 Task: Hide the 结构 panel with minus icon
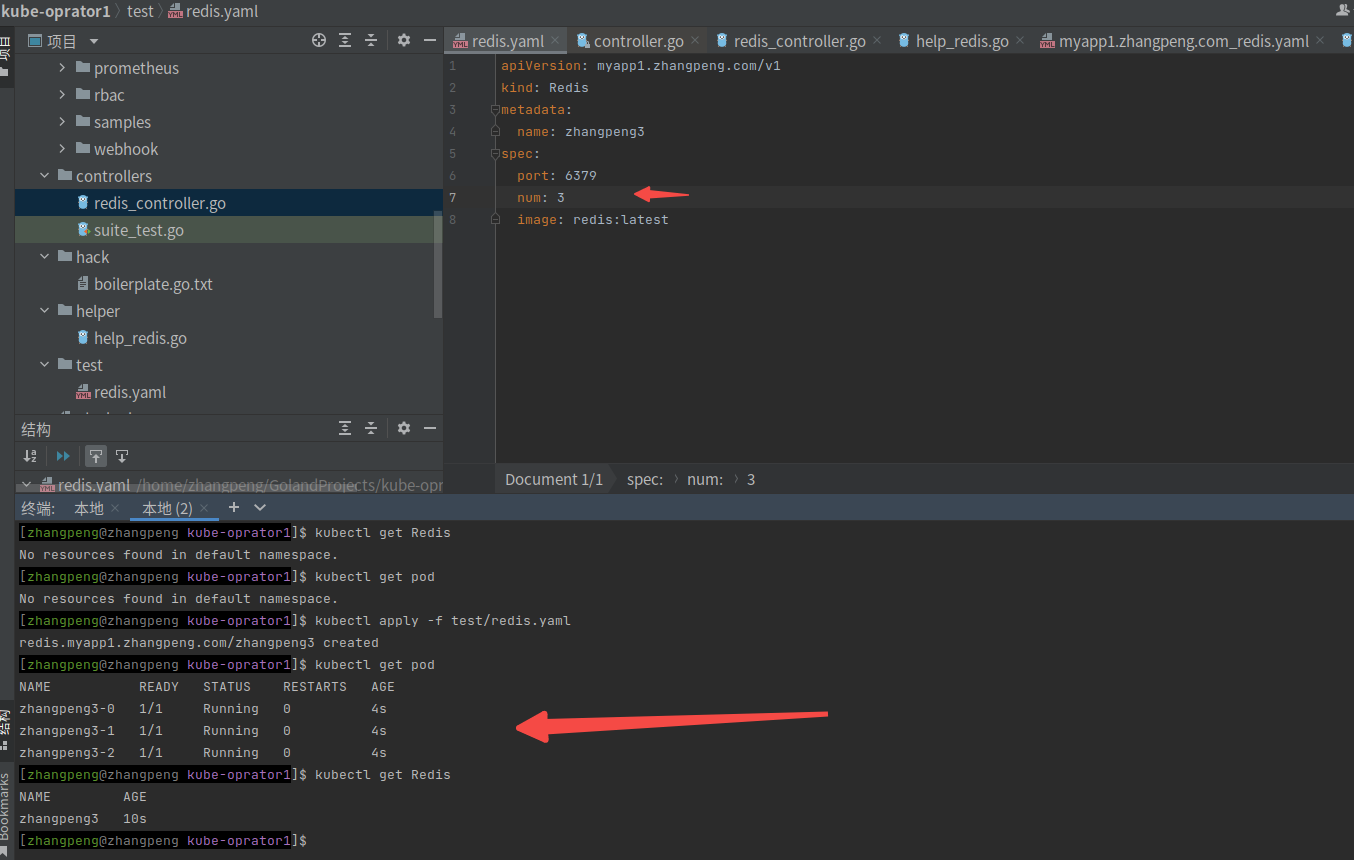click(430, 428)
